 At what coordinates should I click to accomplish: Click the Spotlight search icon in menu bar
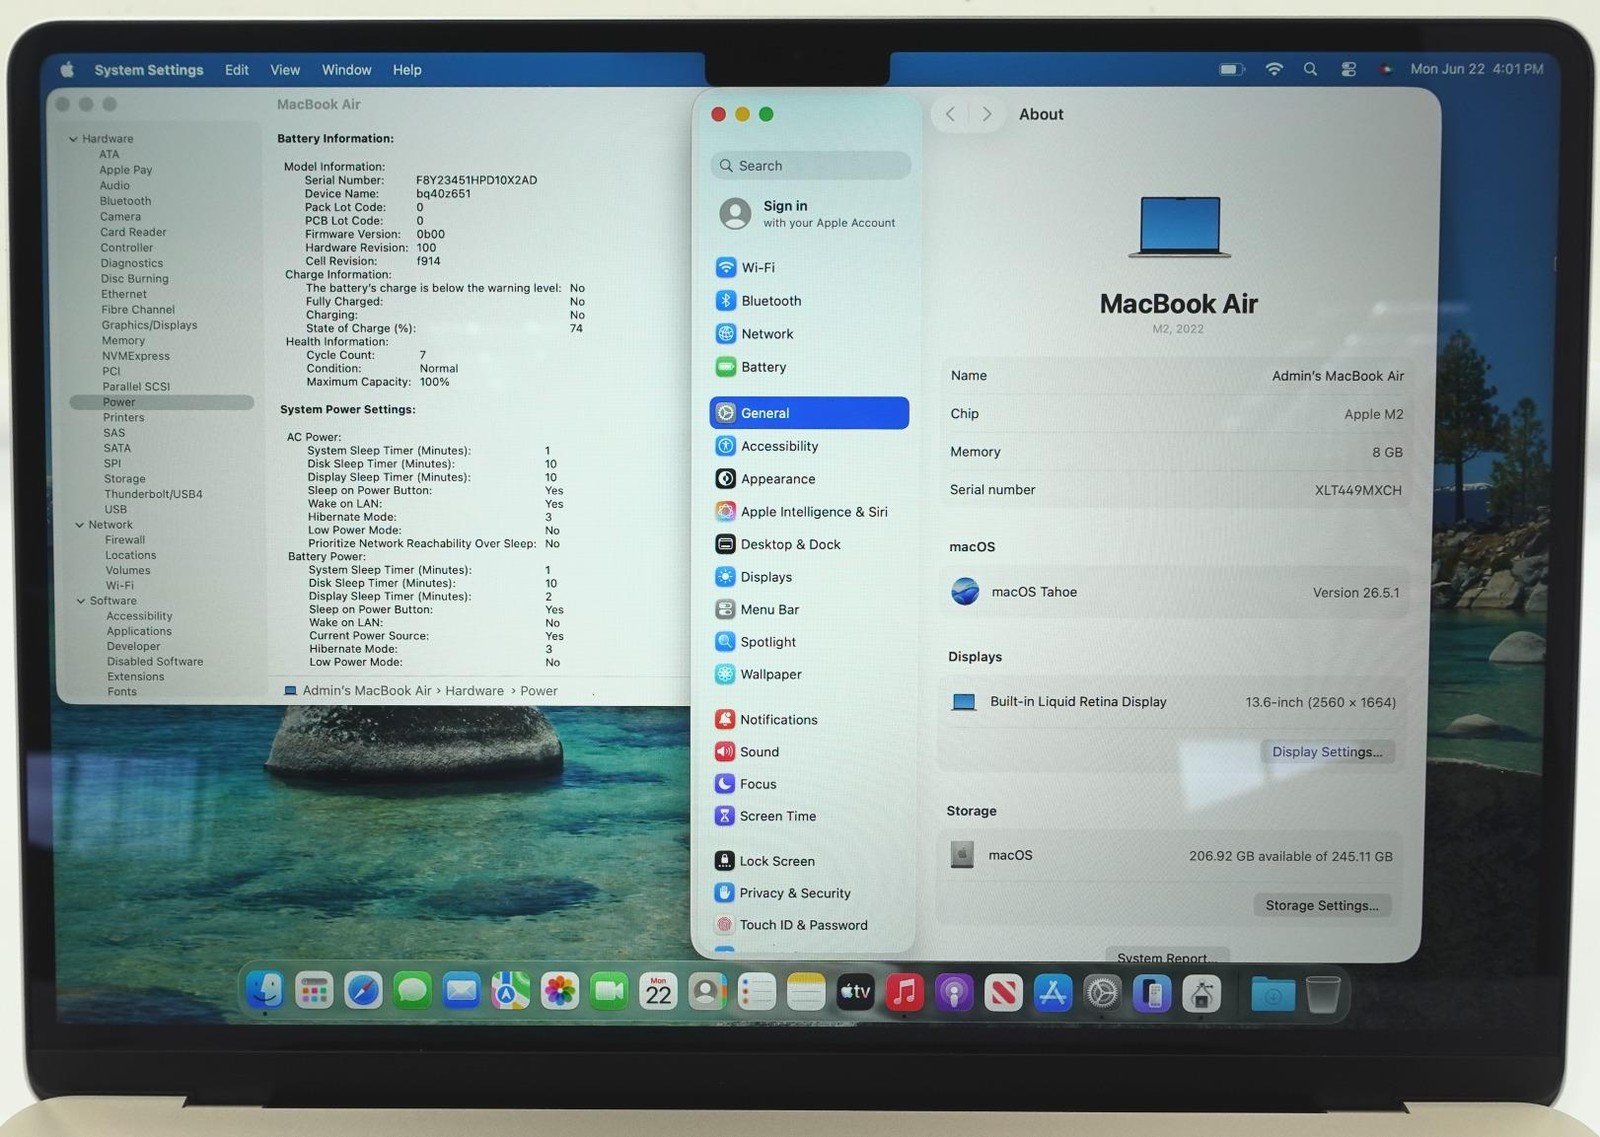pos(1310,69)
